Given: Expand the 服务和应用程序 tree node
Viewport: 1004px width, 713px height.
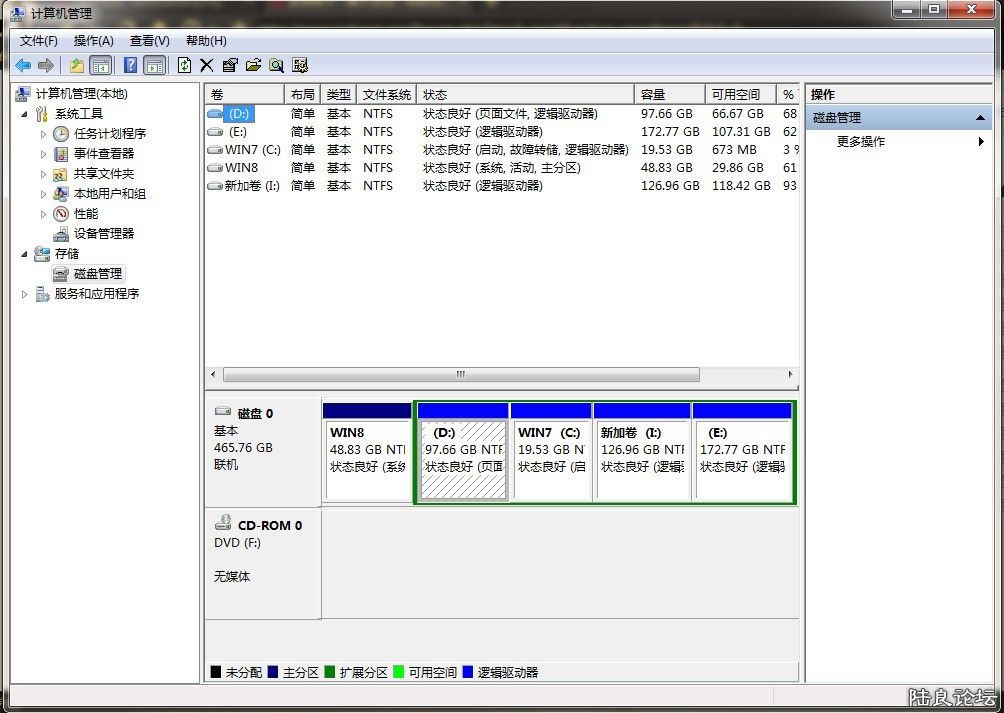Looking at the screenshot, I should (25, 294).
